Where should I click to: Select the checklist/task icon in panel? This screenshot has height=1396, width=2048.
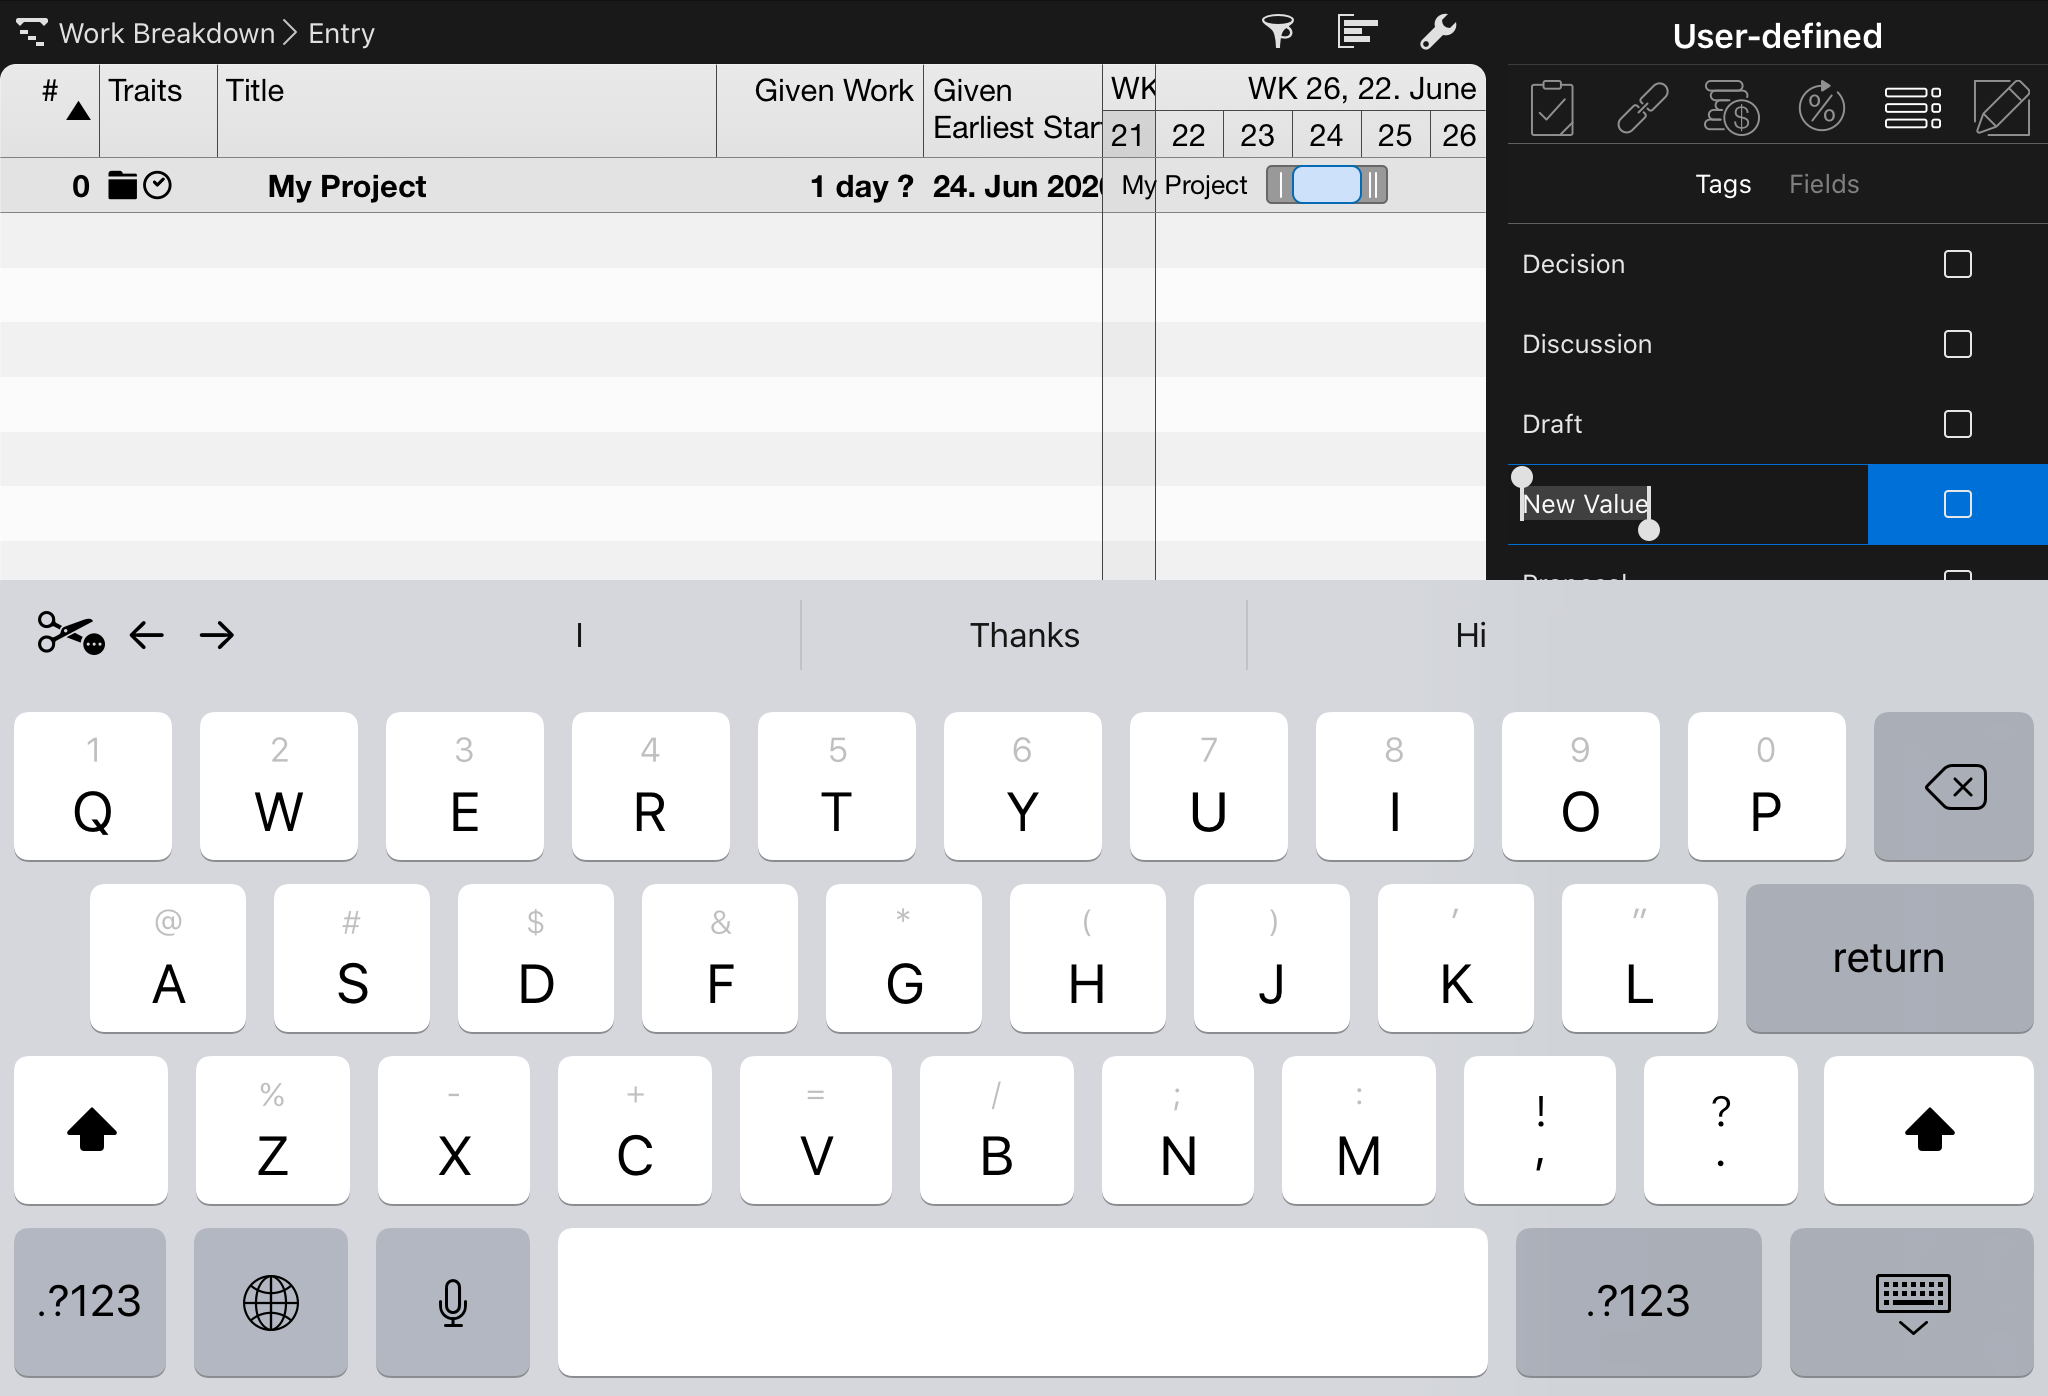coord(1553,107)
